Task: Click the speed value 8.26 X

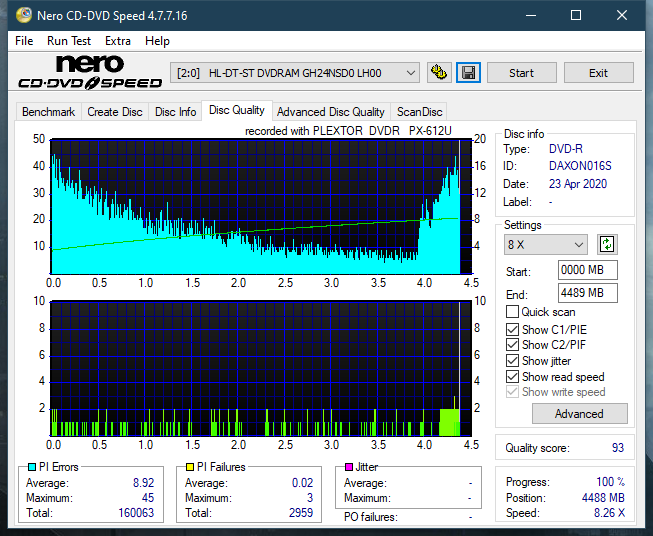Action: (609, 513)
